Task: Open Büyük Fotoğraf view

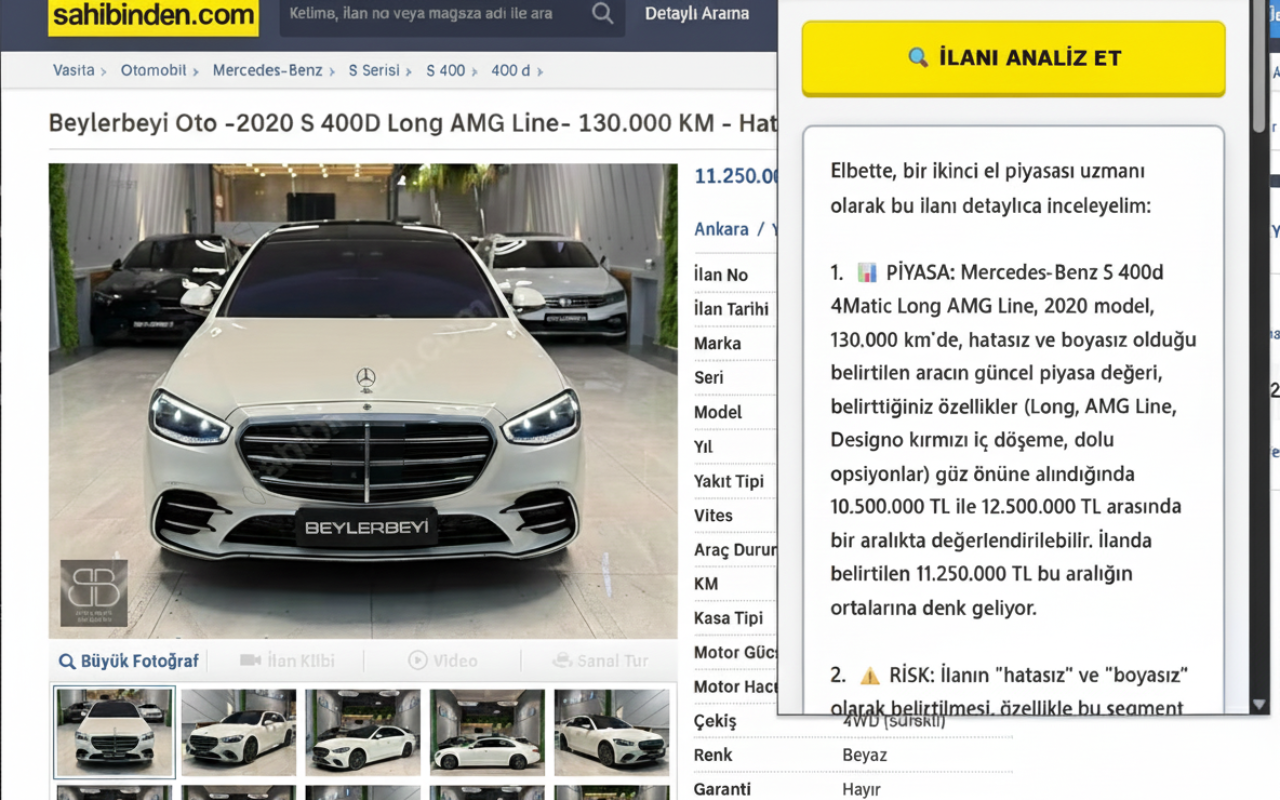Action: click(x=129, y=661)
